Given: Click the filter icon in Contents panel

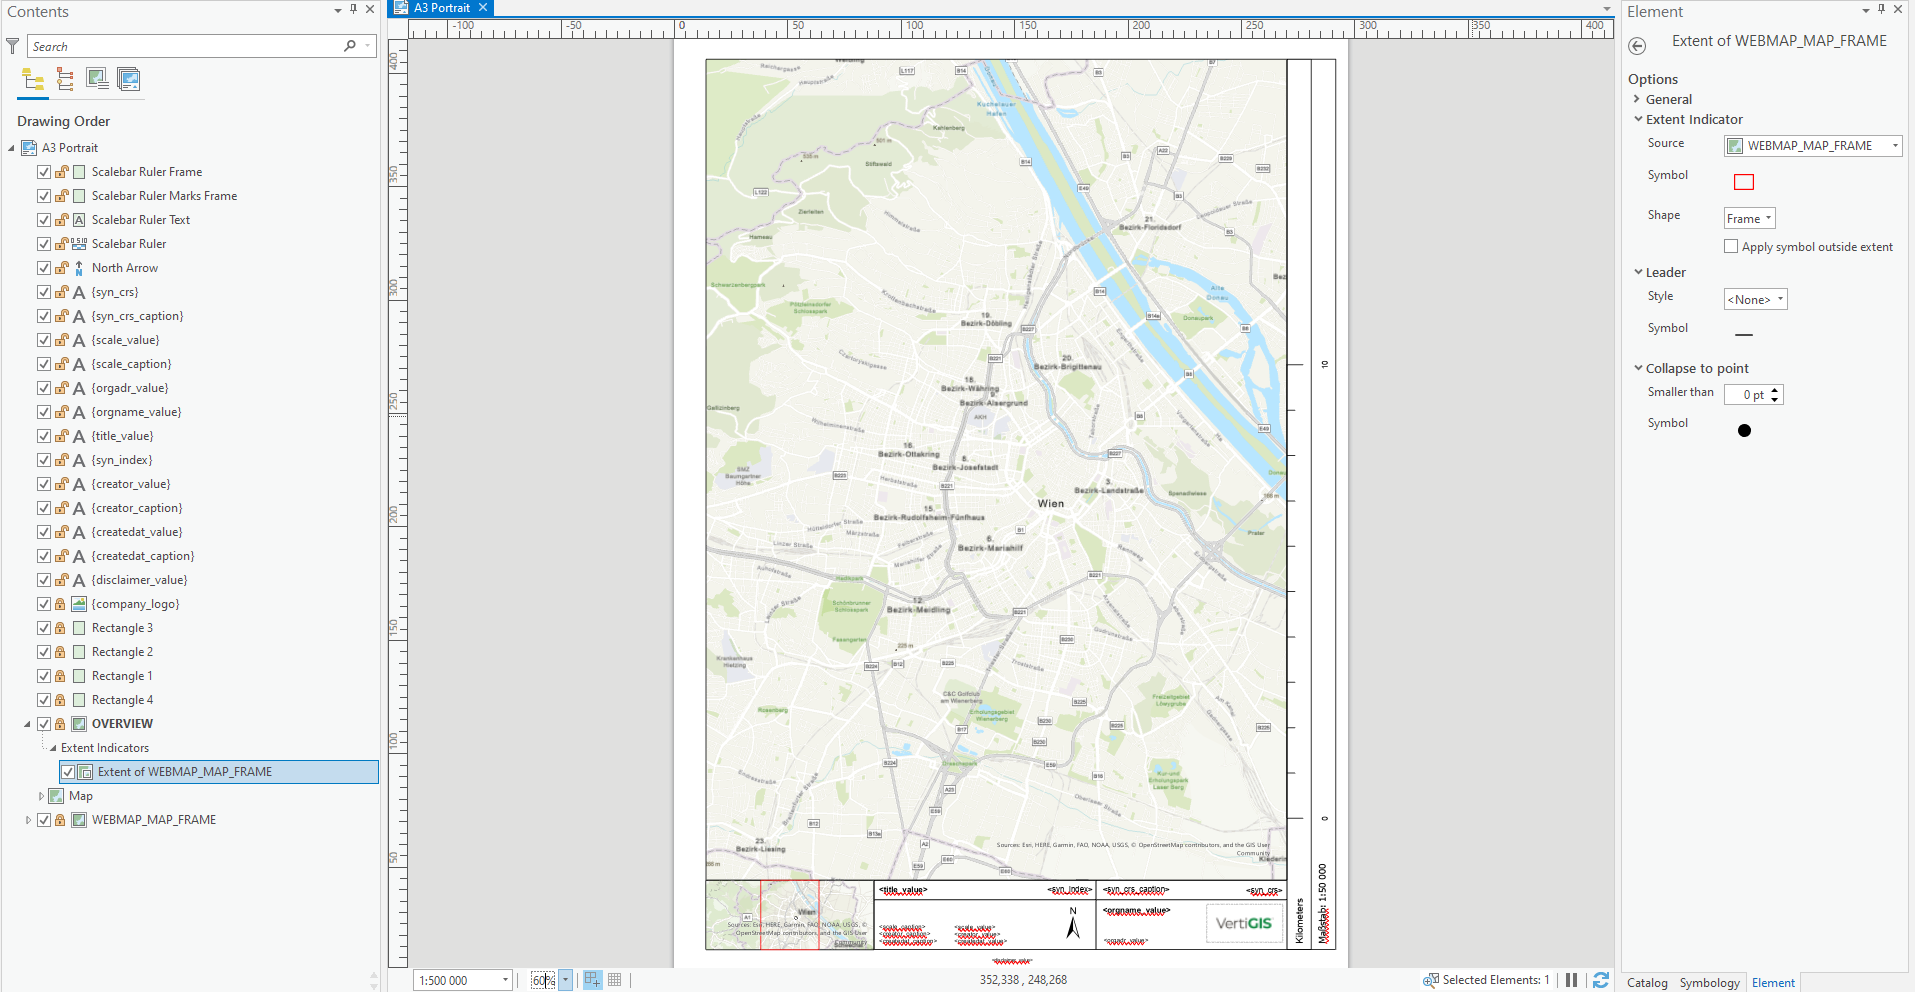Looking at the screenshot, I should [12, 45].
